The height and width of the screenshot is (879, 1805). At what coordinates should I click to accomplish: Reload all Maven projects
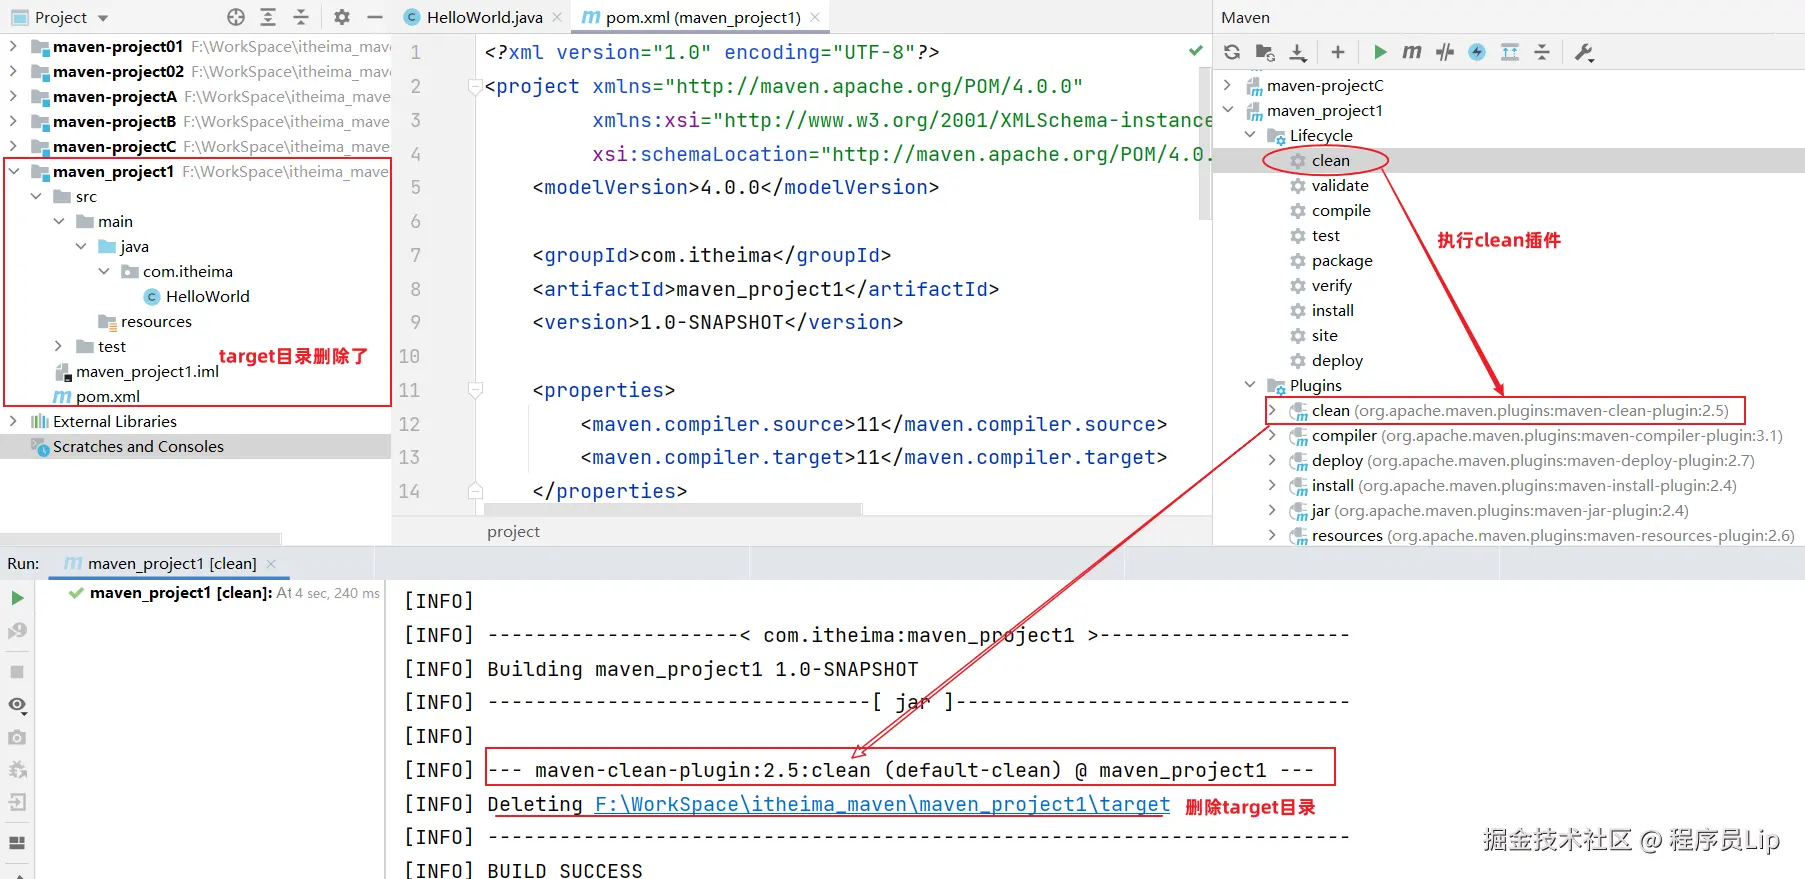1232,52
